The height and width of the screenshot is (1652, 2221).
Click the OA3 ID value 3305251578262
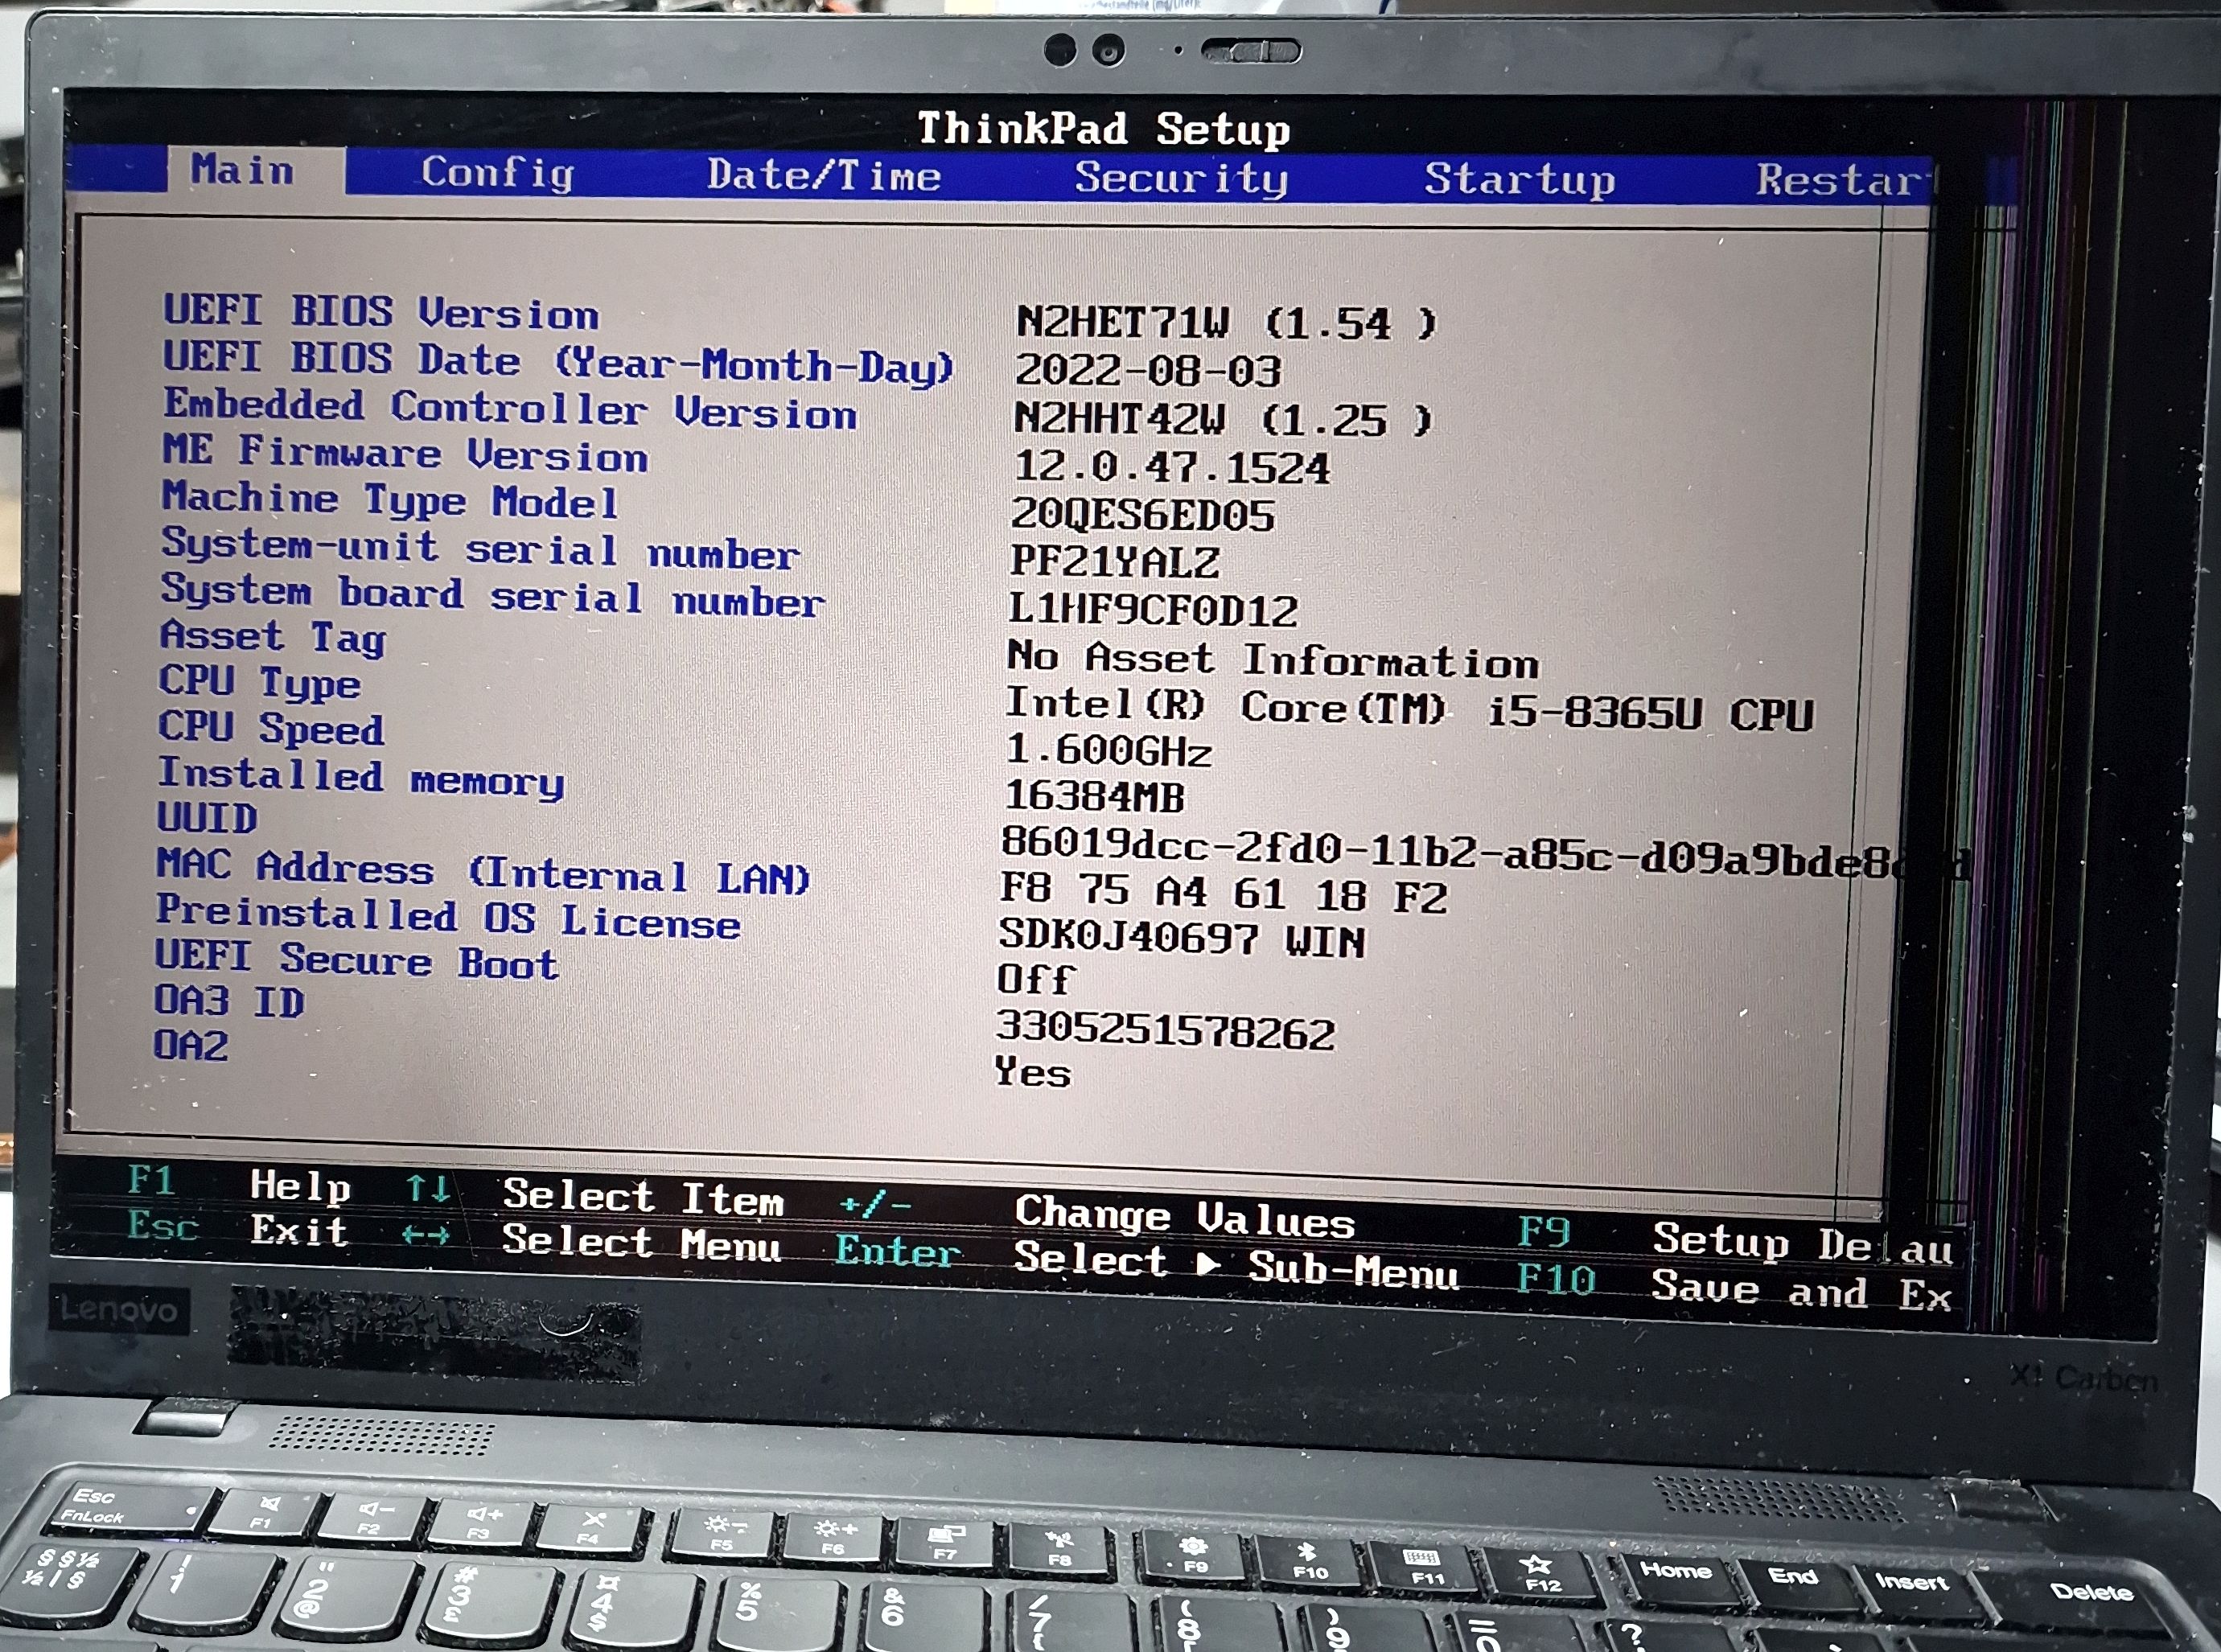(x=1166, y=1032)
